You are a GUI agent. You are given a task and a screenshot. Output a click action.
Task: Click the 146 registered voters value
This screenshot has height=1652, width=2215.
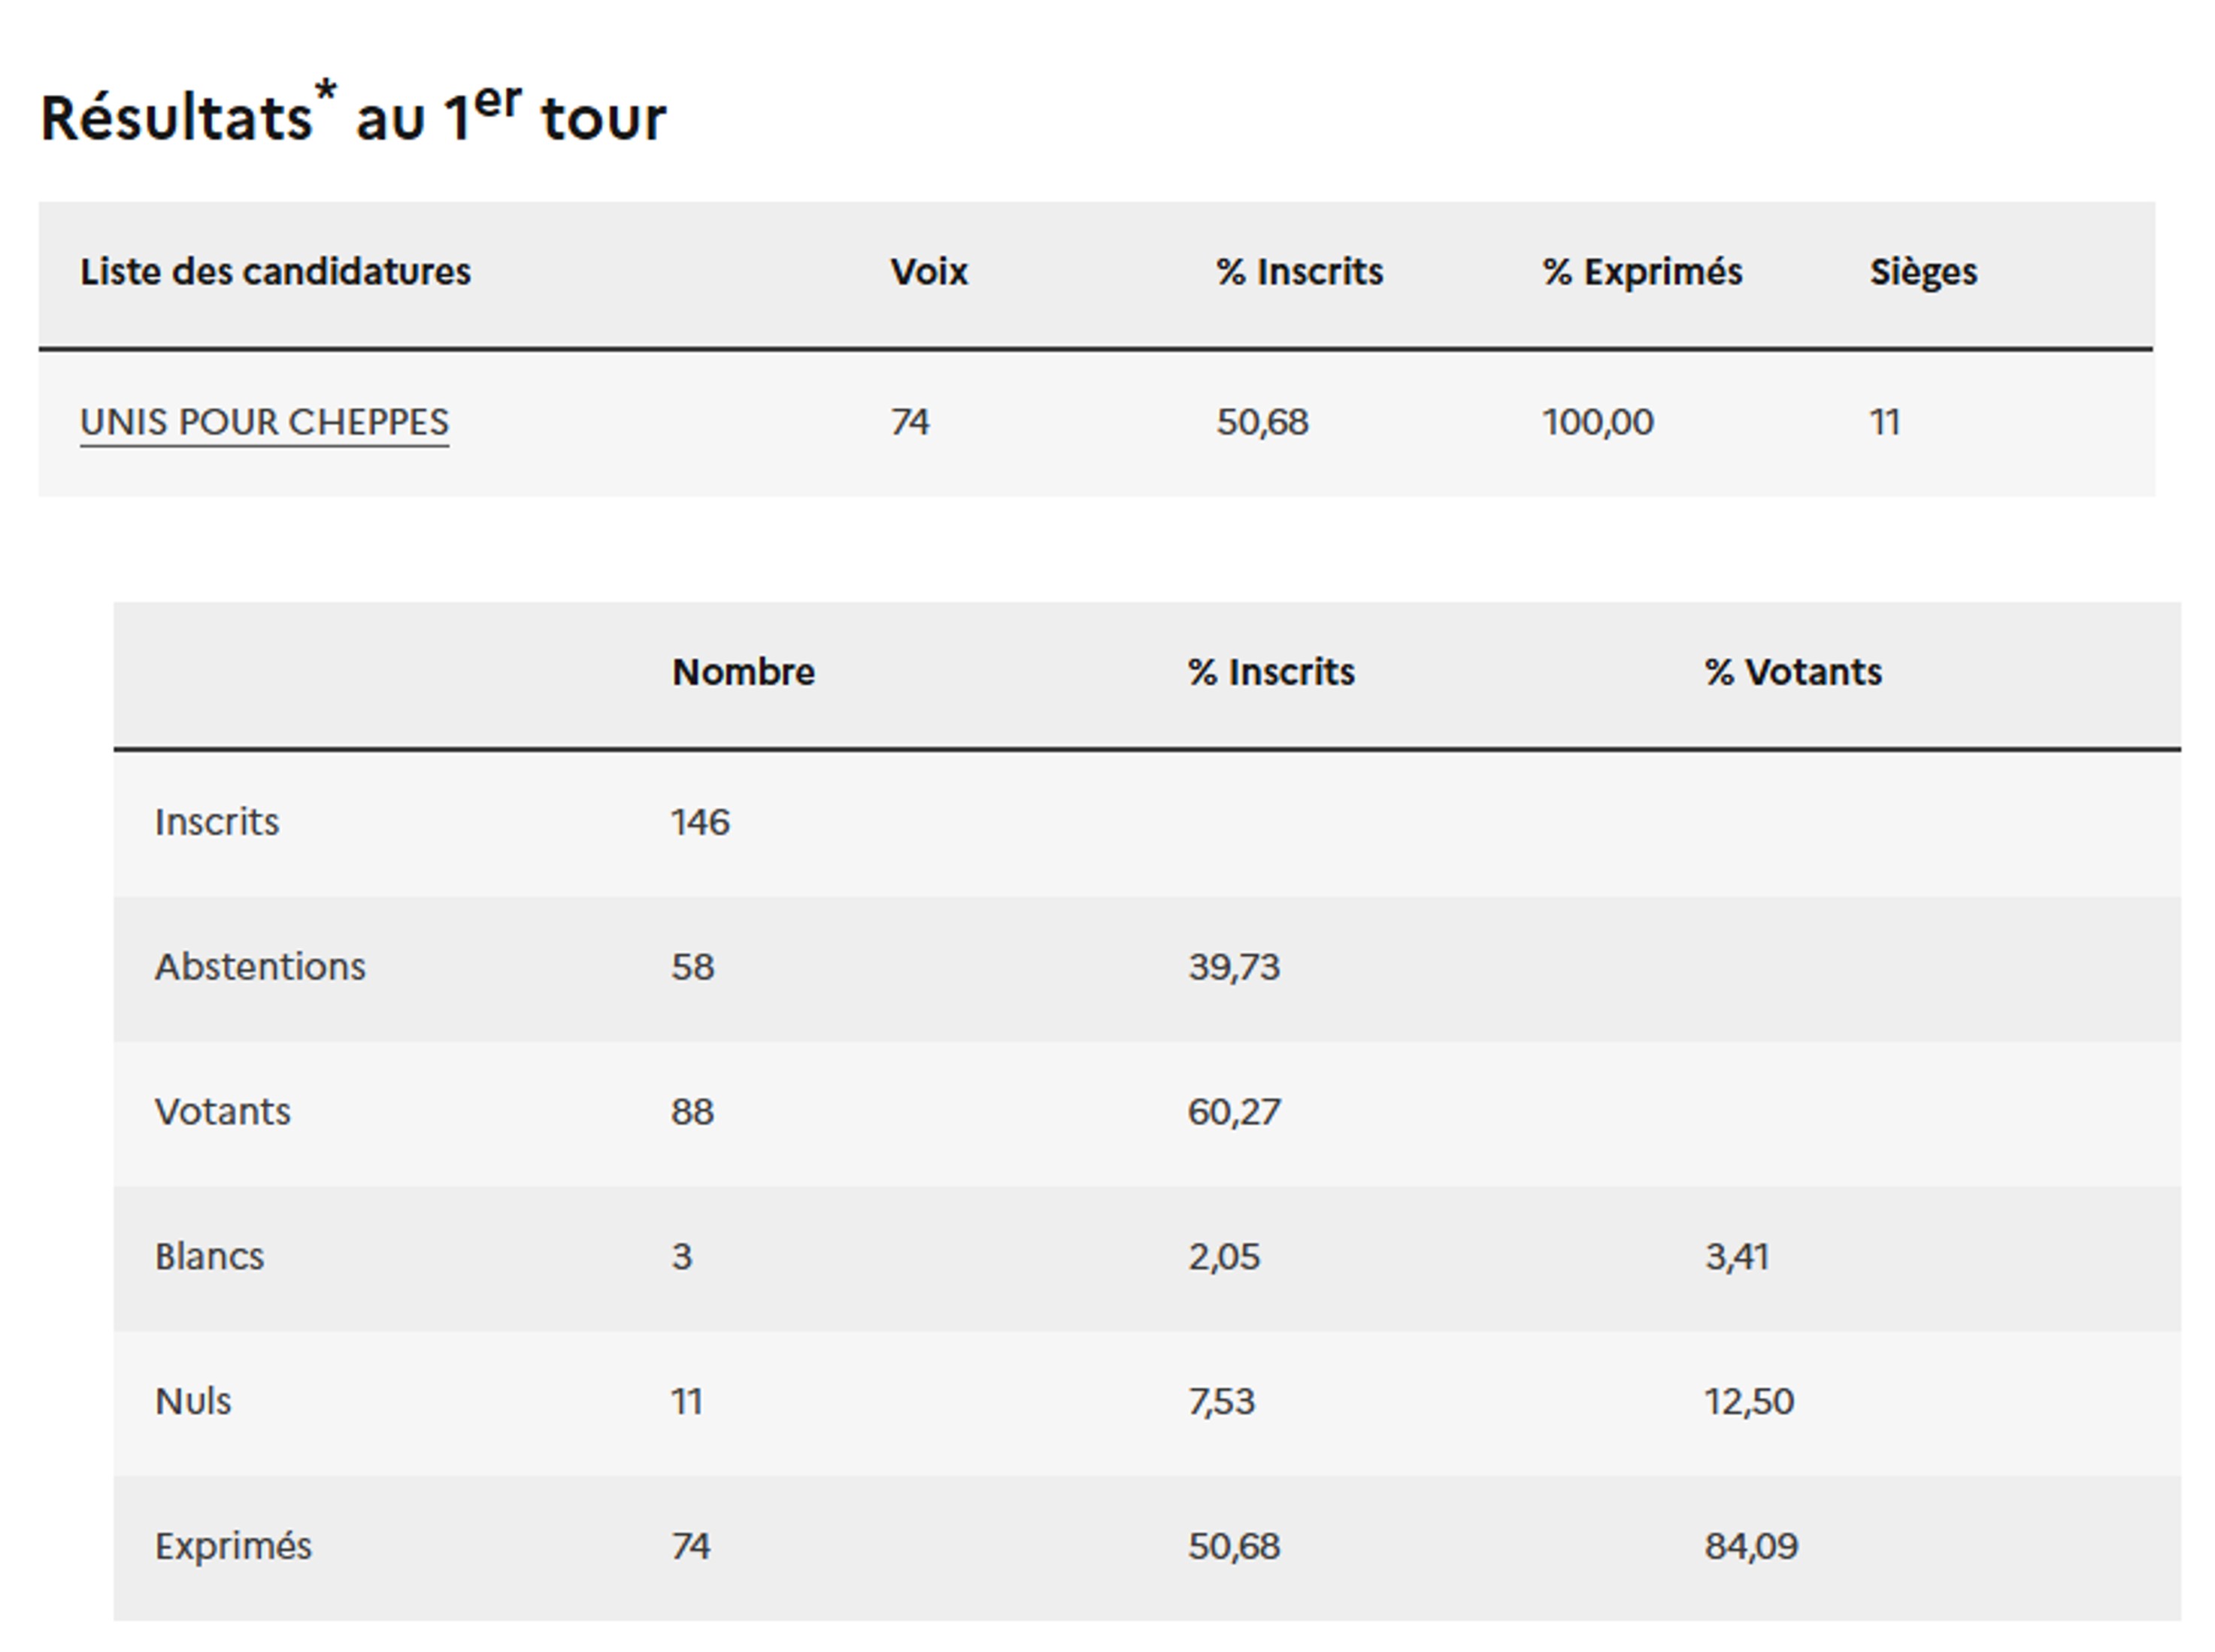tap(700, 822)
